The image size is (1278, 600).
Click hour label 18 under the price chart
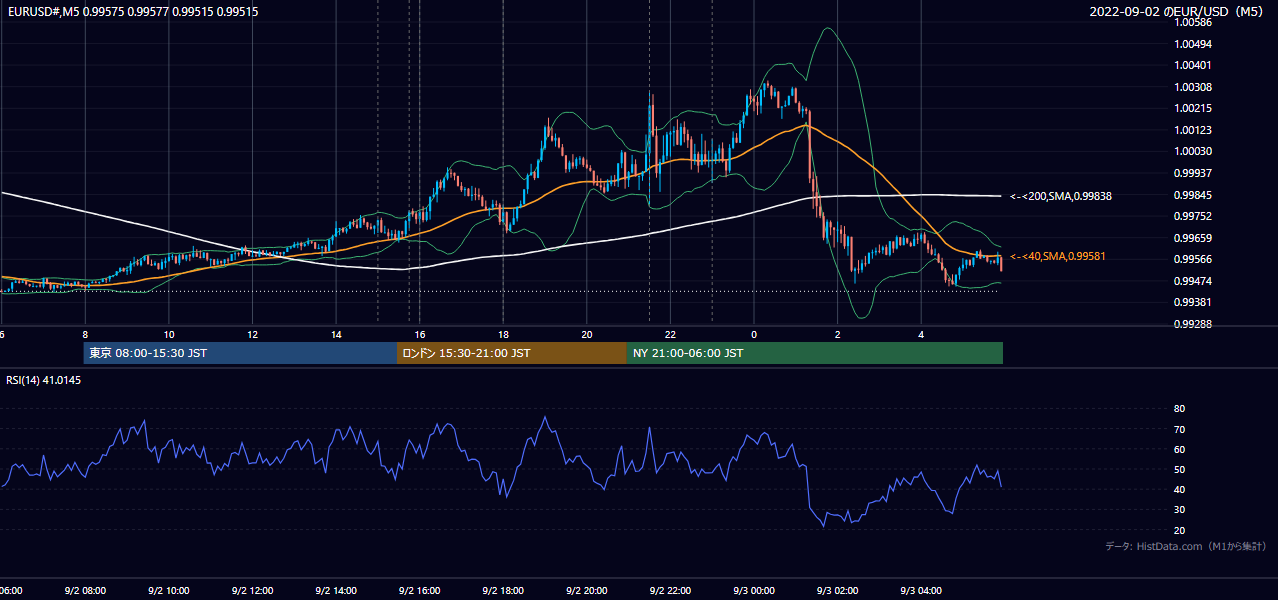point(503,335)
